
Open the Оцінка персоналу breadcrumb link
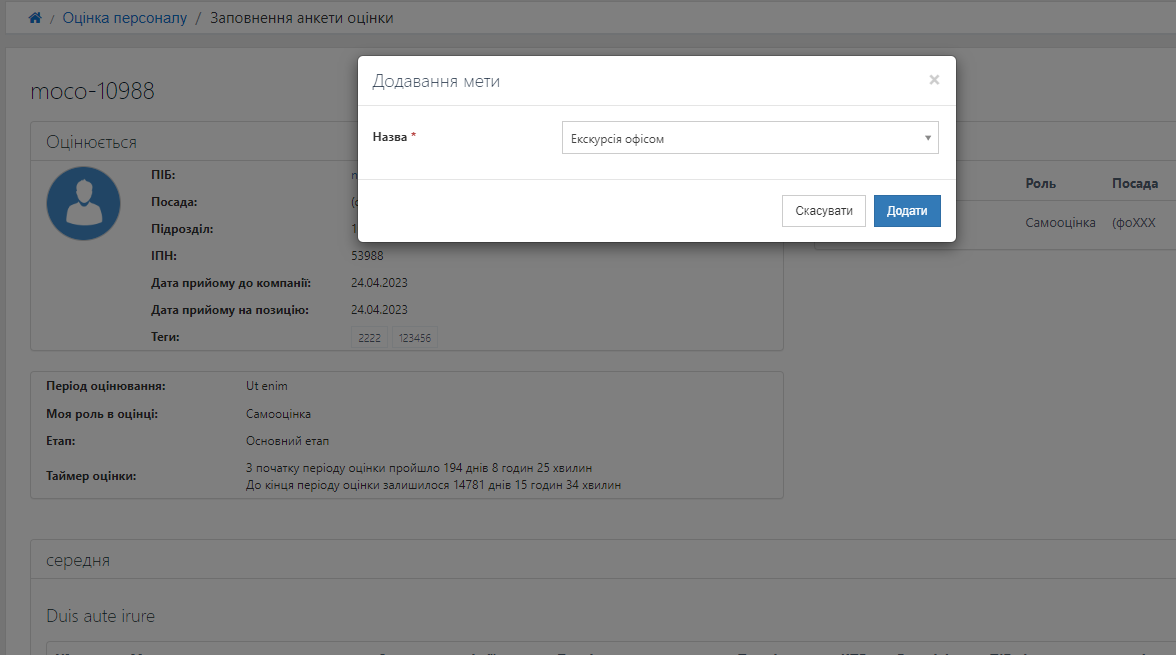(124, 17)
